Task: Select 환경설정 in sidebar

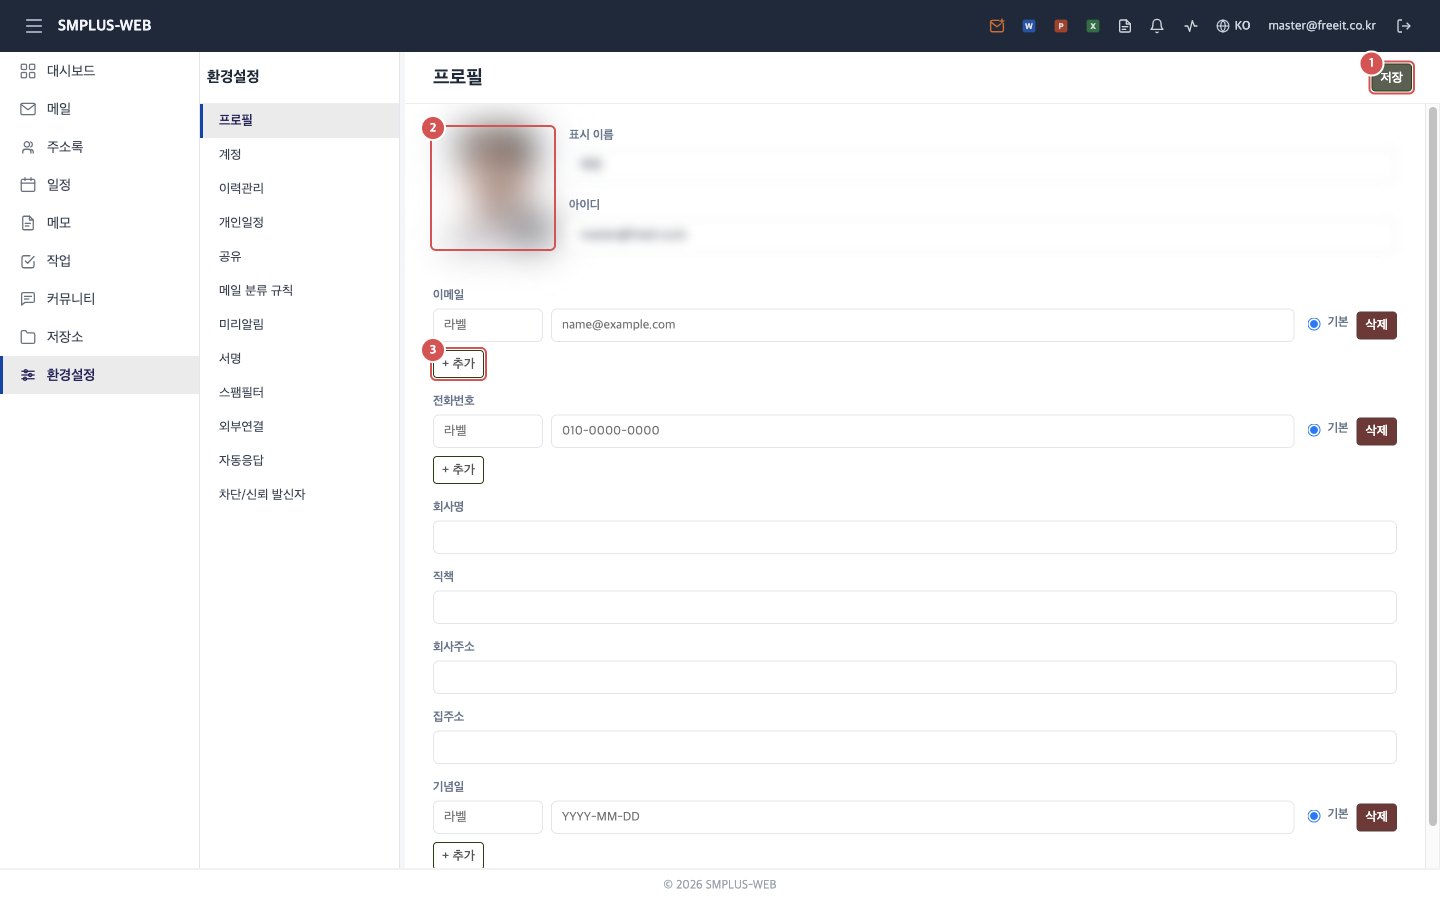Action: click(100, 375)
